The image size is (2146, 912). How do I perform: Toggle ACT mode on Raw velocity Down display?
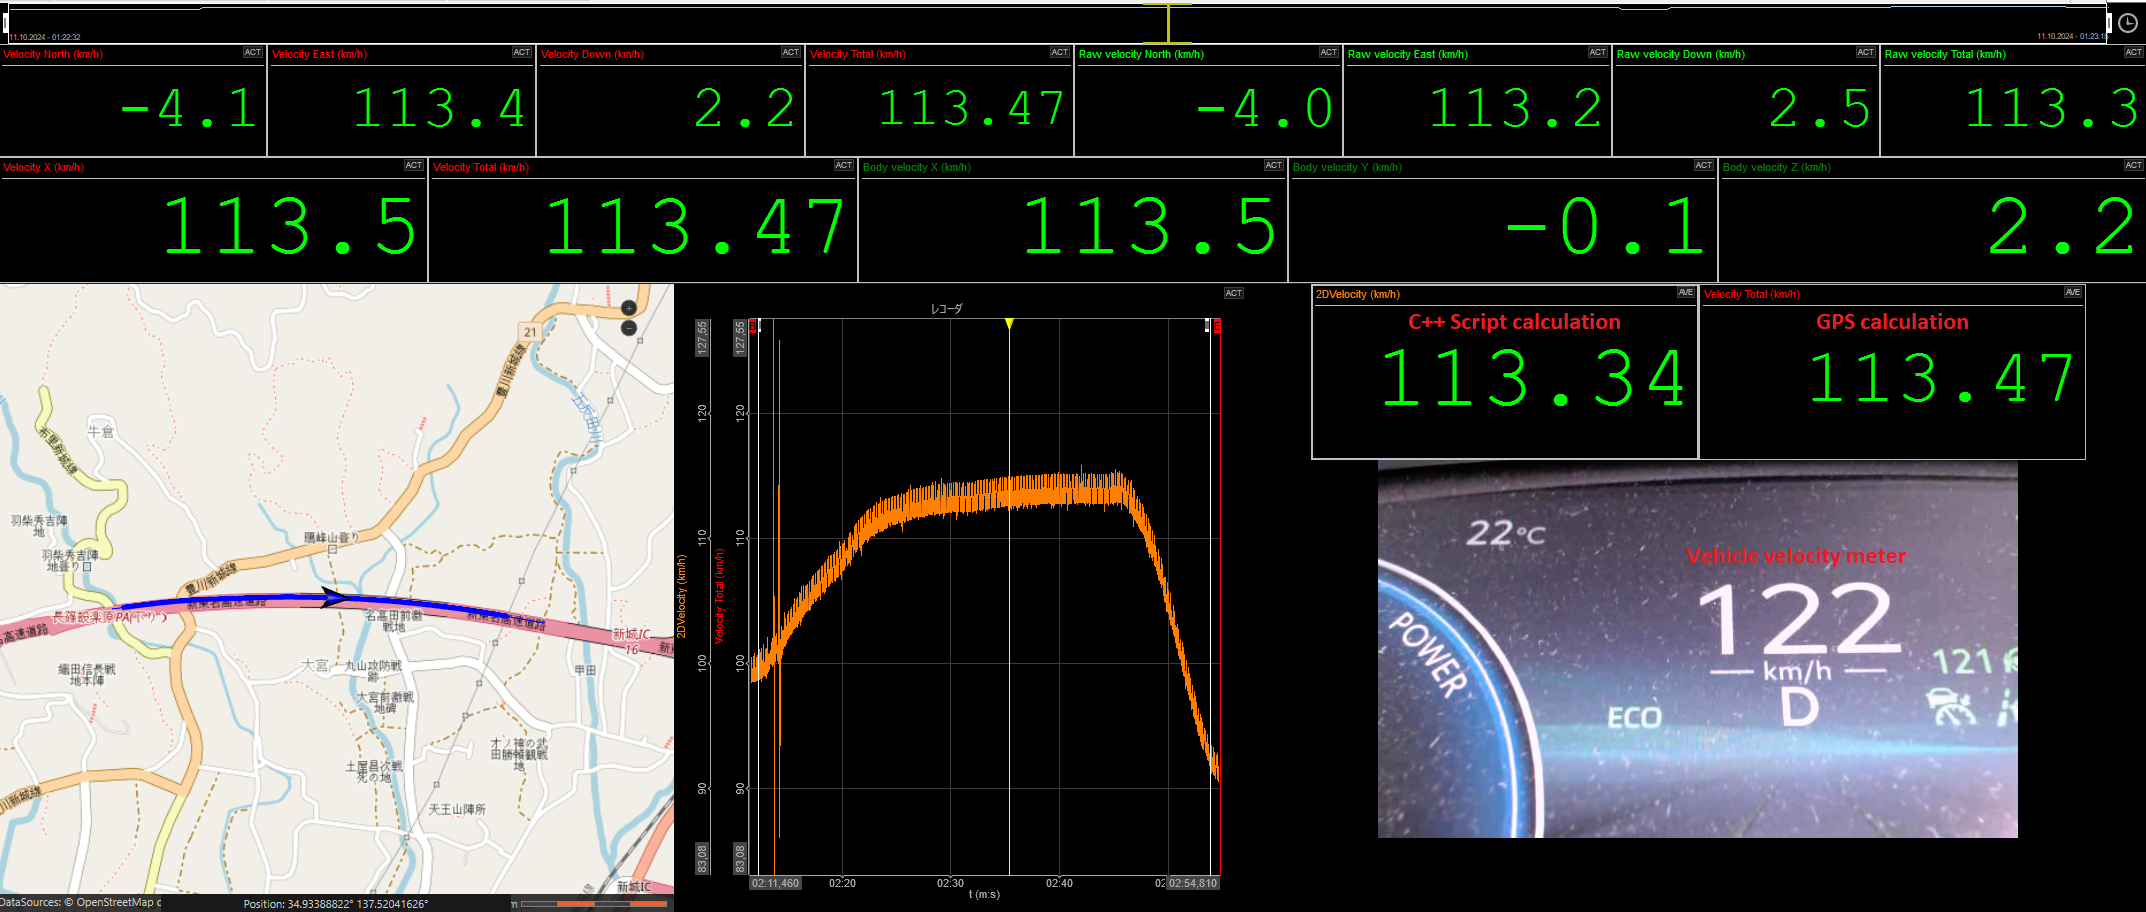point(1866,53)
